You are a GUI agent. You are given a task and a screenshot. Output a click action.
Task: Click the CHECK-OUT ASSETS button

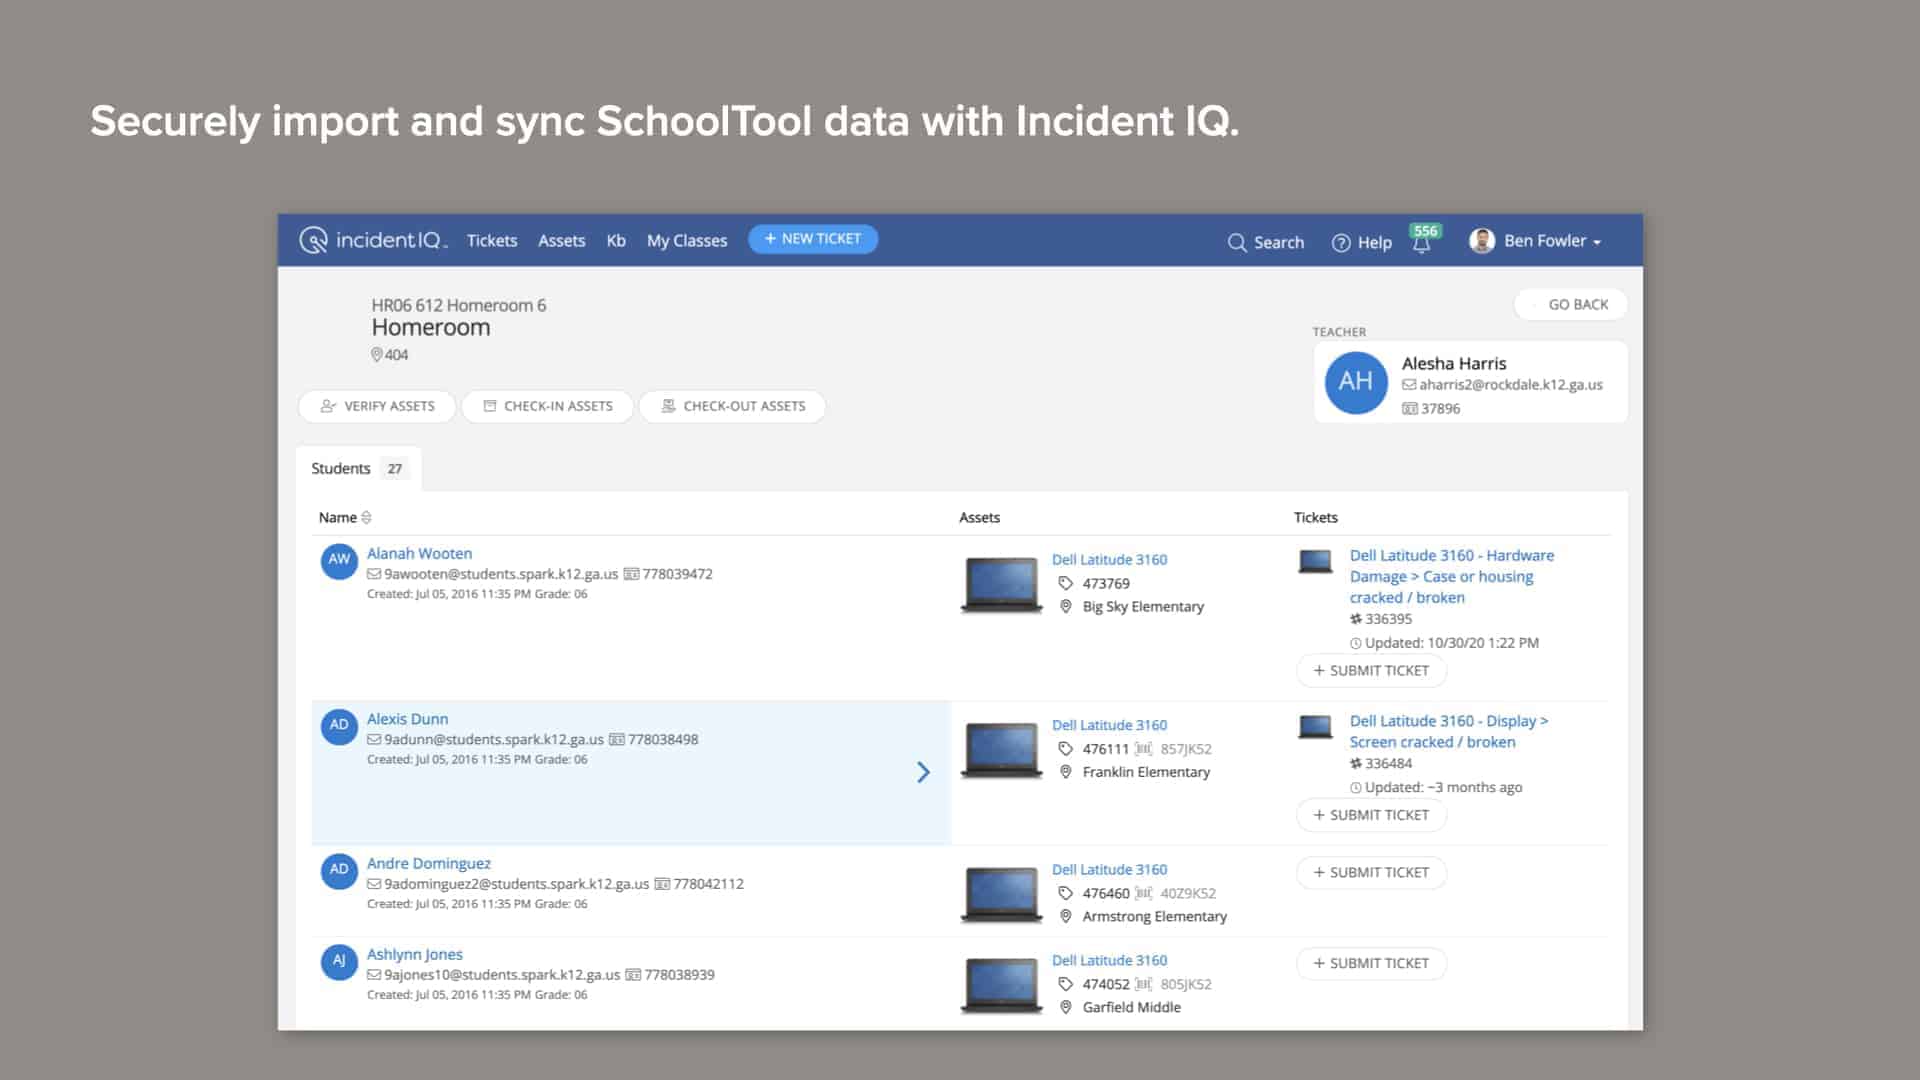732,406
